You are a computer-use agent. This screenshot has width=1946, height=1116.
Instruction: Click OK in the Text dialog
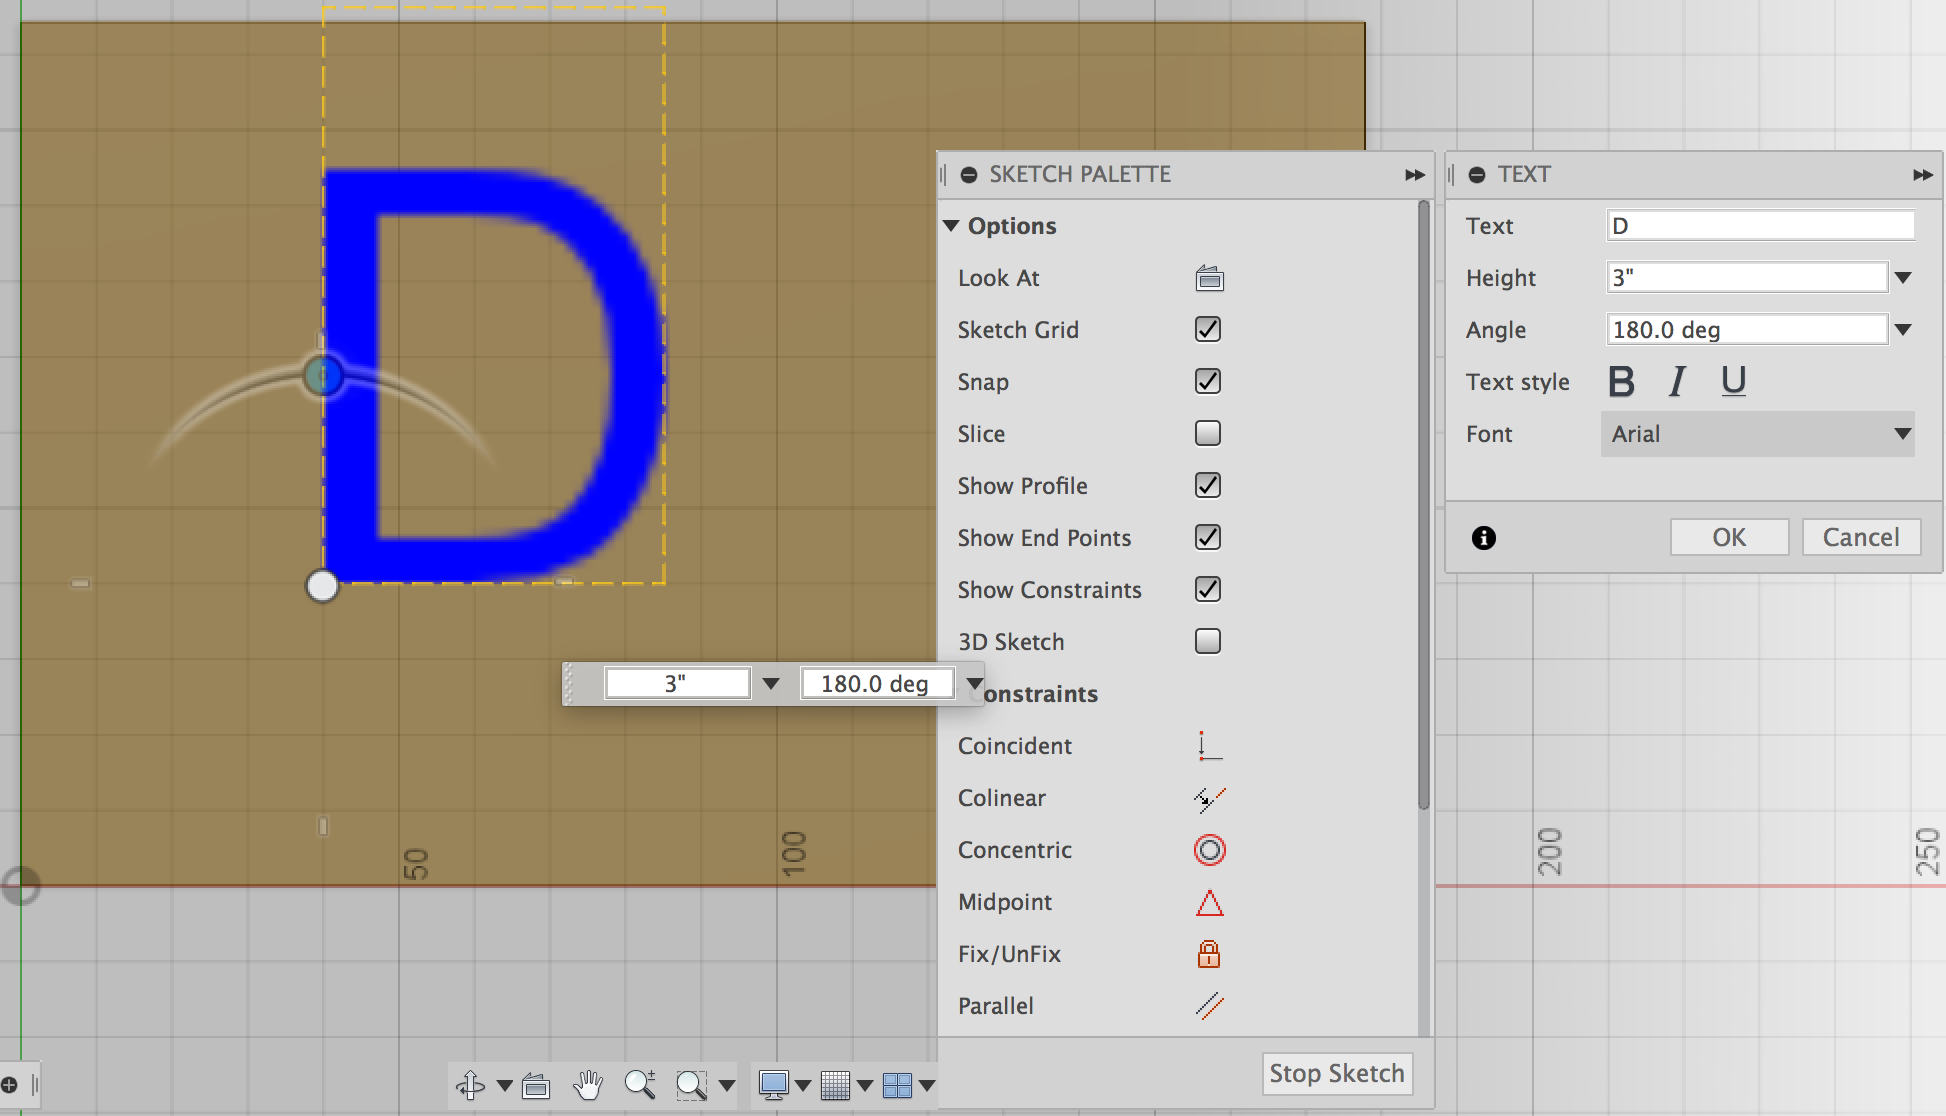(1729, 538)
